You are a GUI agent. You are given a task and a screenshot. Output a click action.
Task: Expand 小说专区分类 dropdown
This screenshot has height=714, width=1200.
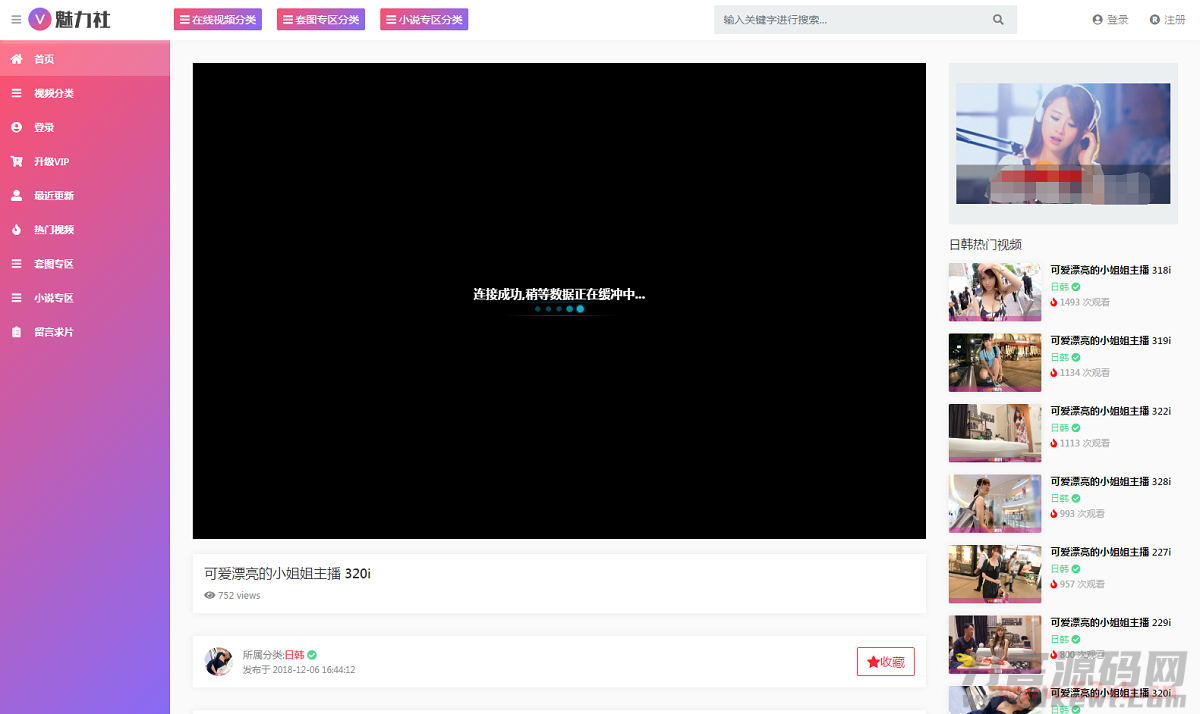coord(424,20)
